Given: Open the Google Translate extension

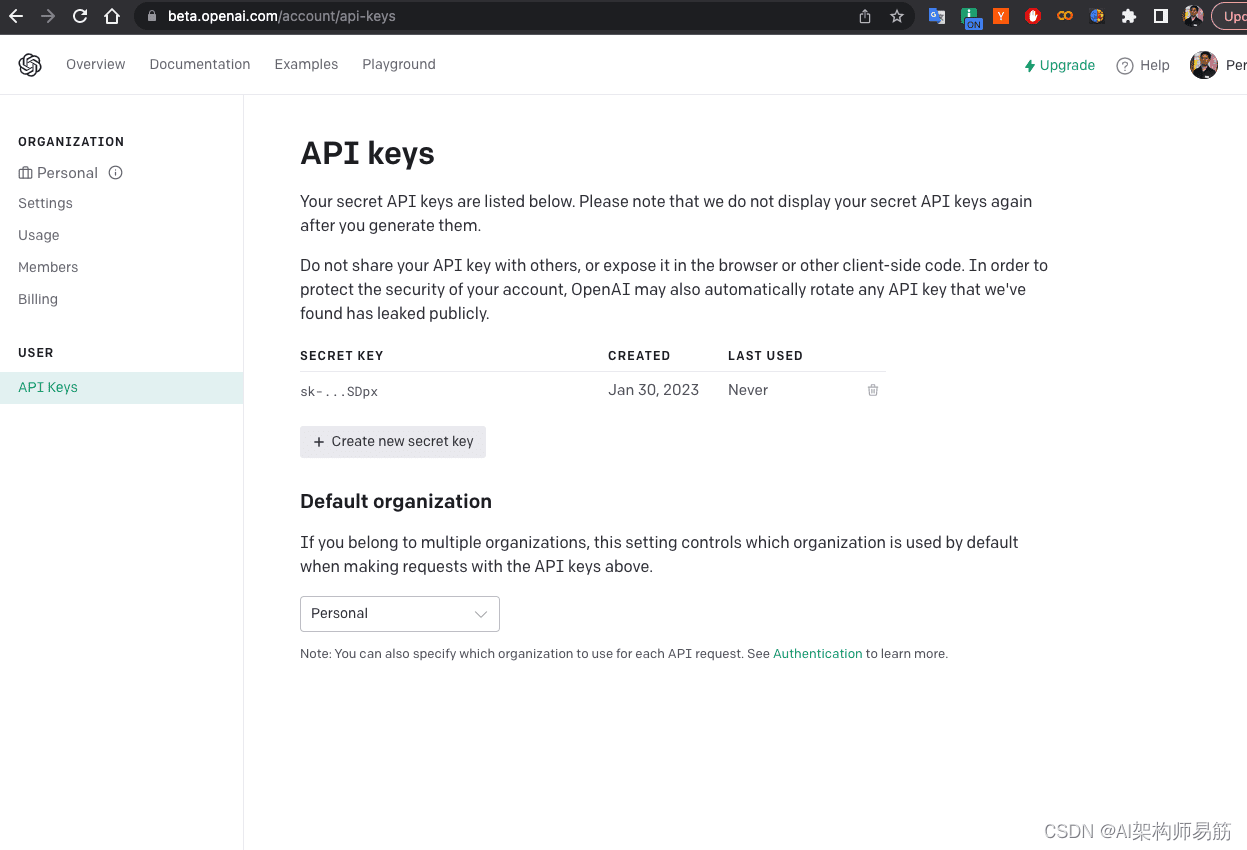Looking at the screenshot, I should 937,16.
